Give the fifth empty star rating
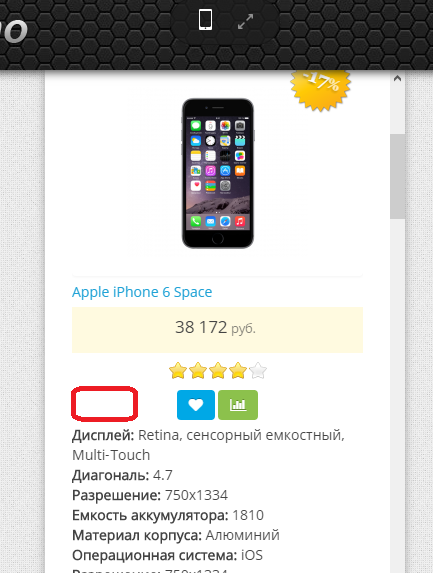 click(x=258, y=371)
